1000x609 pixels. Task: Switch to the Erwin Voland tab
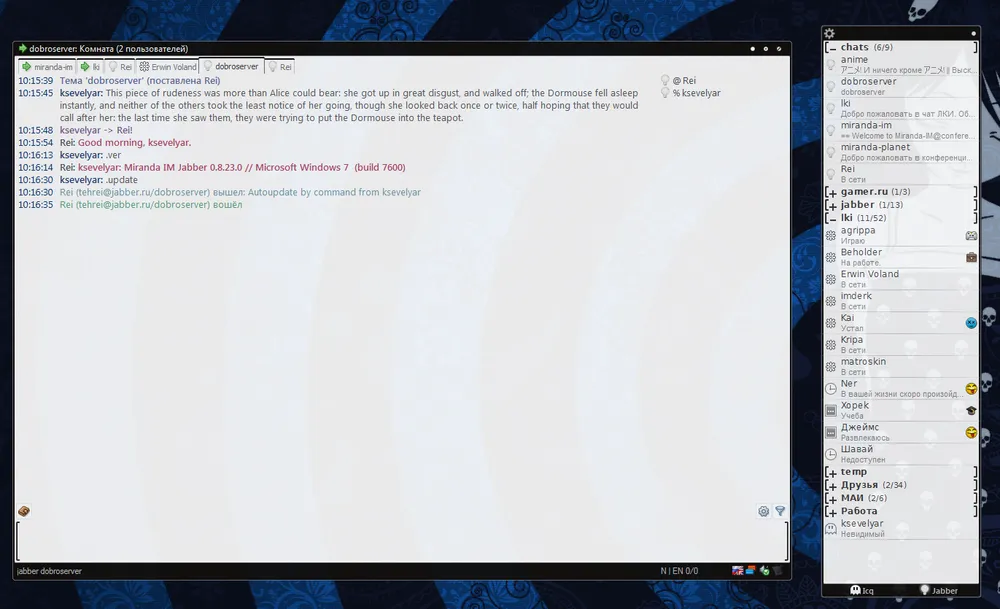pyautogui.click(x=168, y=66)
